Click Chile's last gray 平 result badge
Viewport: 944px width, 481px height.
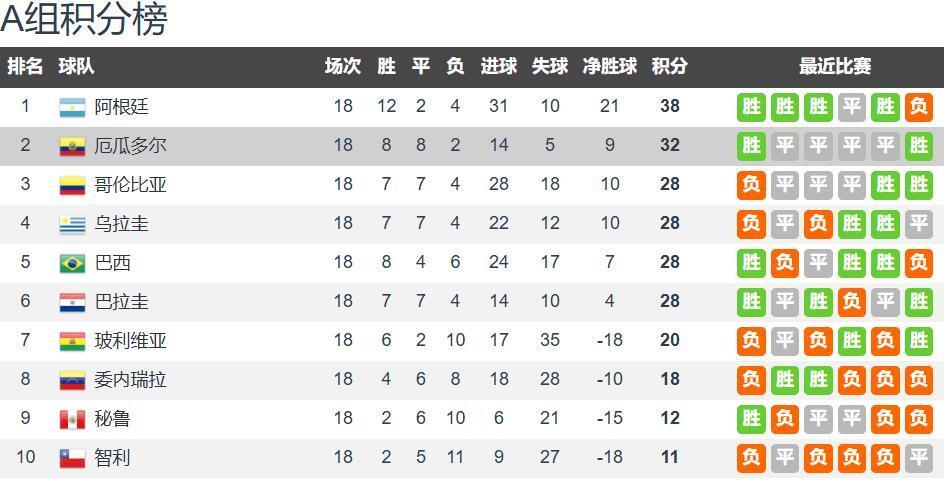(x=919, y=458)
